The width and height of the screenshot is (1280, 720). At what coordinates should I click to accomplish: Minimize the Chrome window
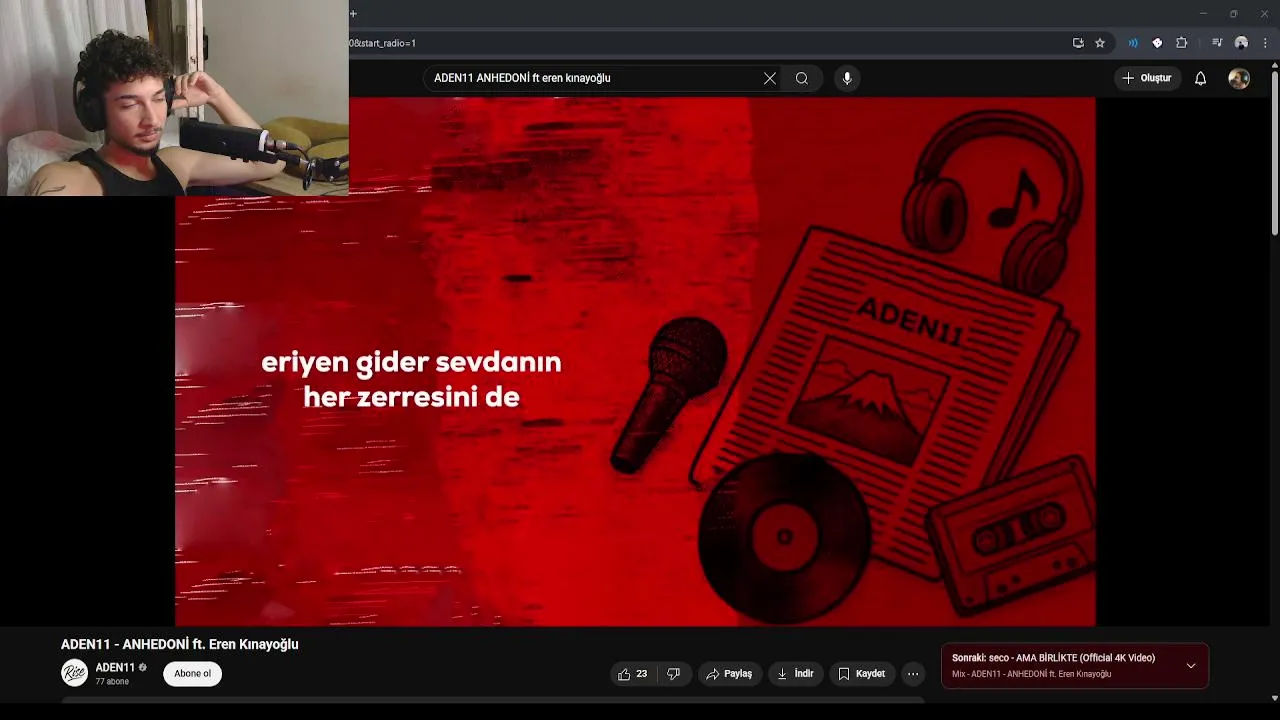1203,14
